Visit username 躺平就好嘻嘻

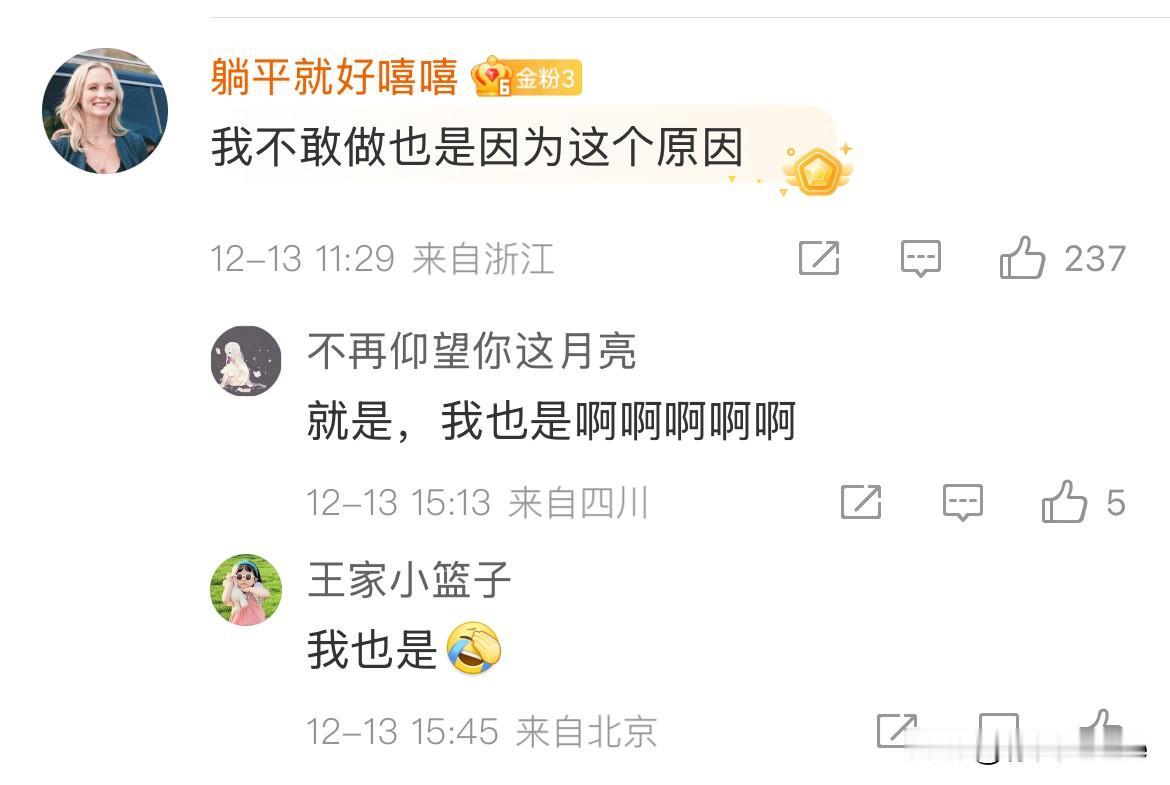(x=334, y=77)
